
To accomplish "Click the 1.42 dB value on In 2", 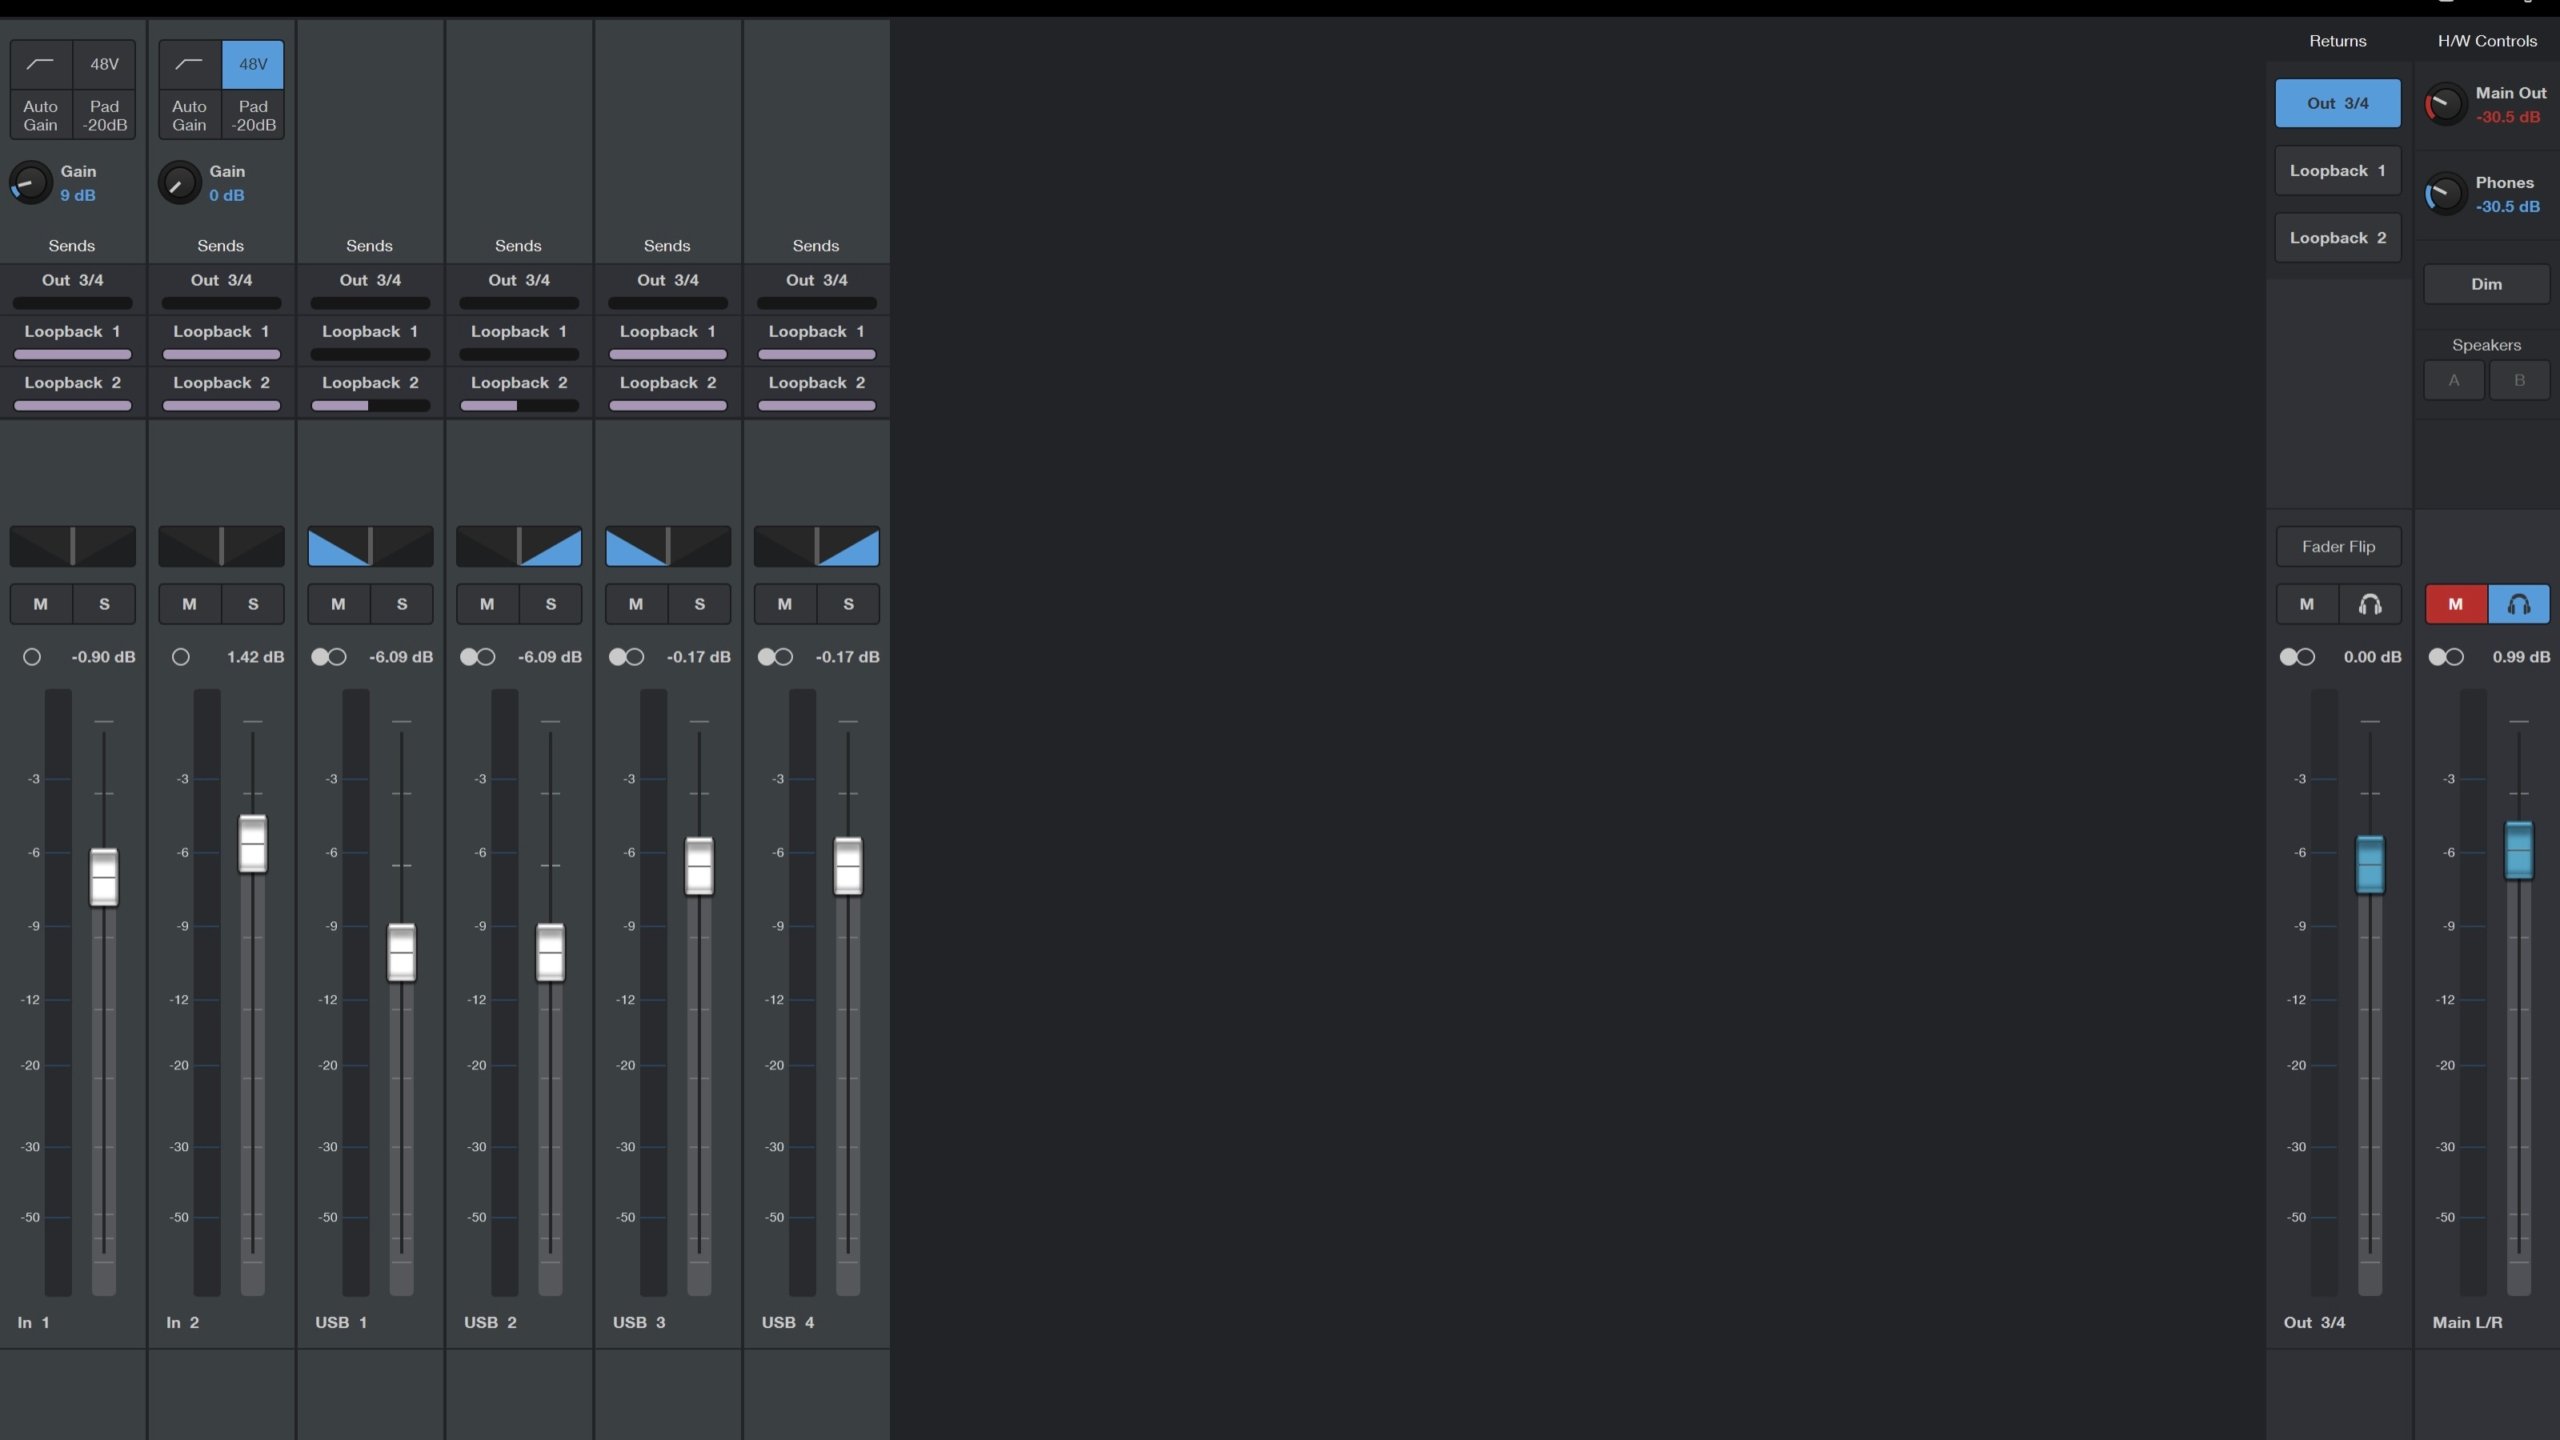I will [255, 657].
